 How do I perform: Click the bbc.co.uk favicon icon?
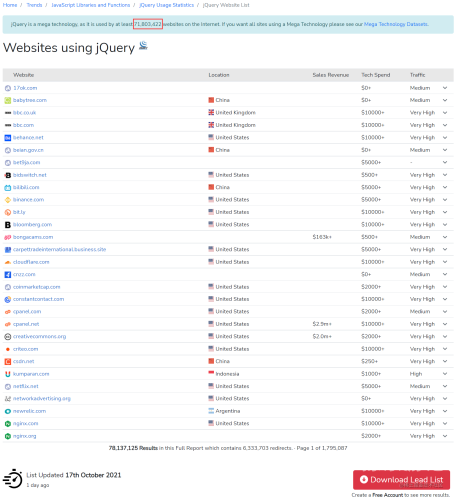click(x=8, y=113)
